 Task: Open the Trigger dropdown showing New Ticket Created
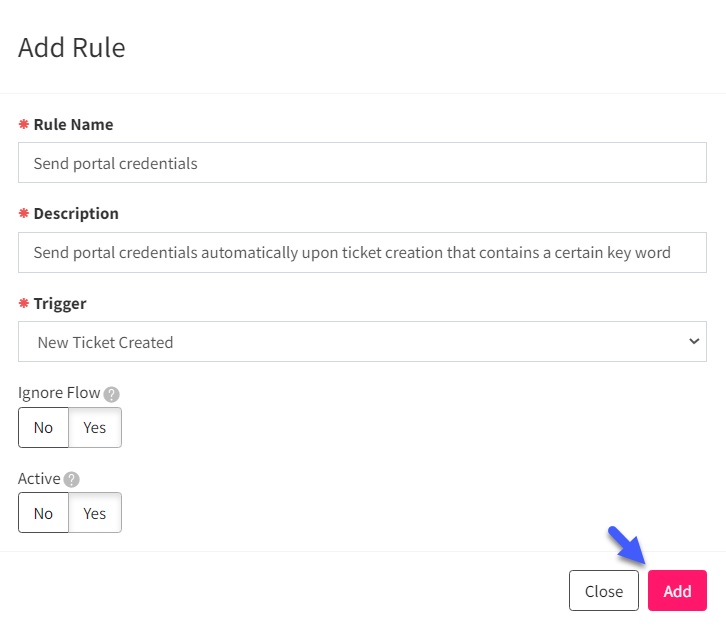point(362,342)
